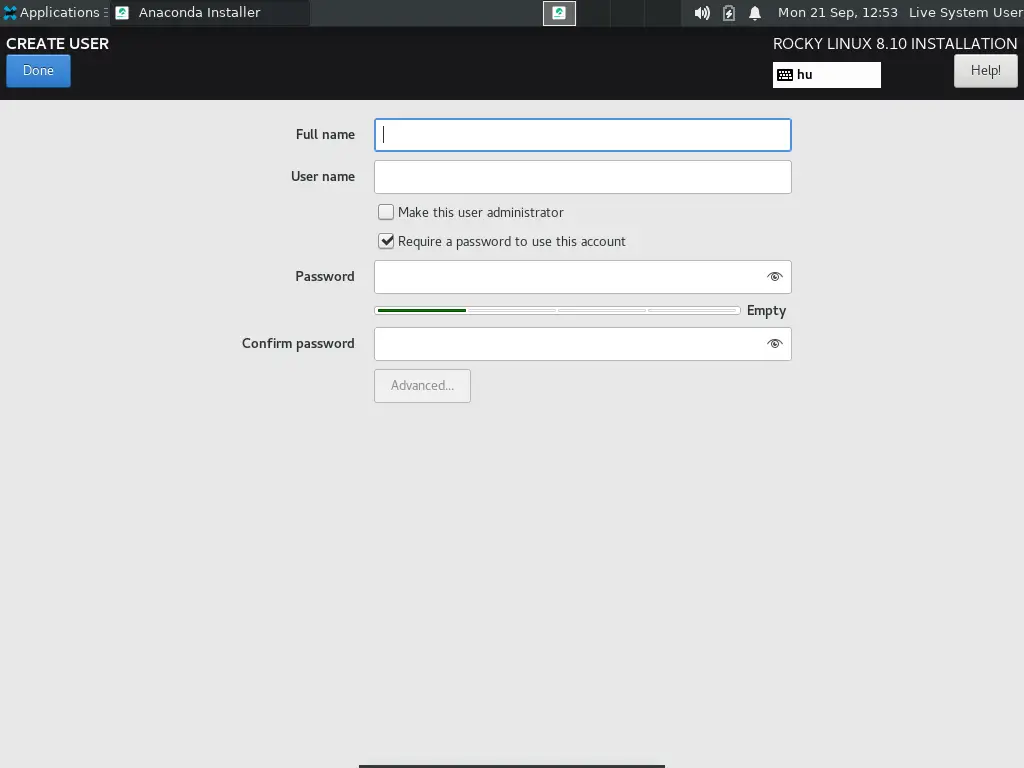Switch the hu keyboard layout
1024x768 pixels.
click(x=827, y=75)
